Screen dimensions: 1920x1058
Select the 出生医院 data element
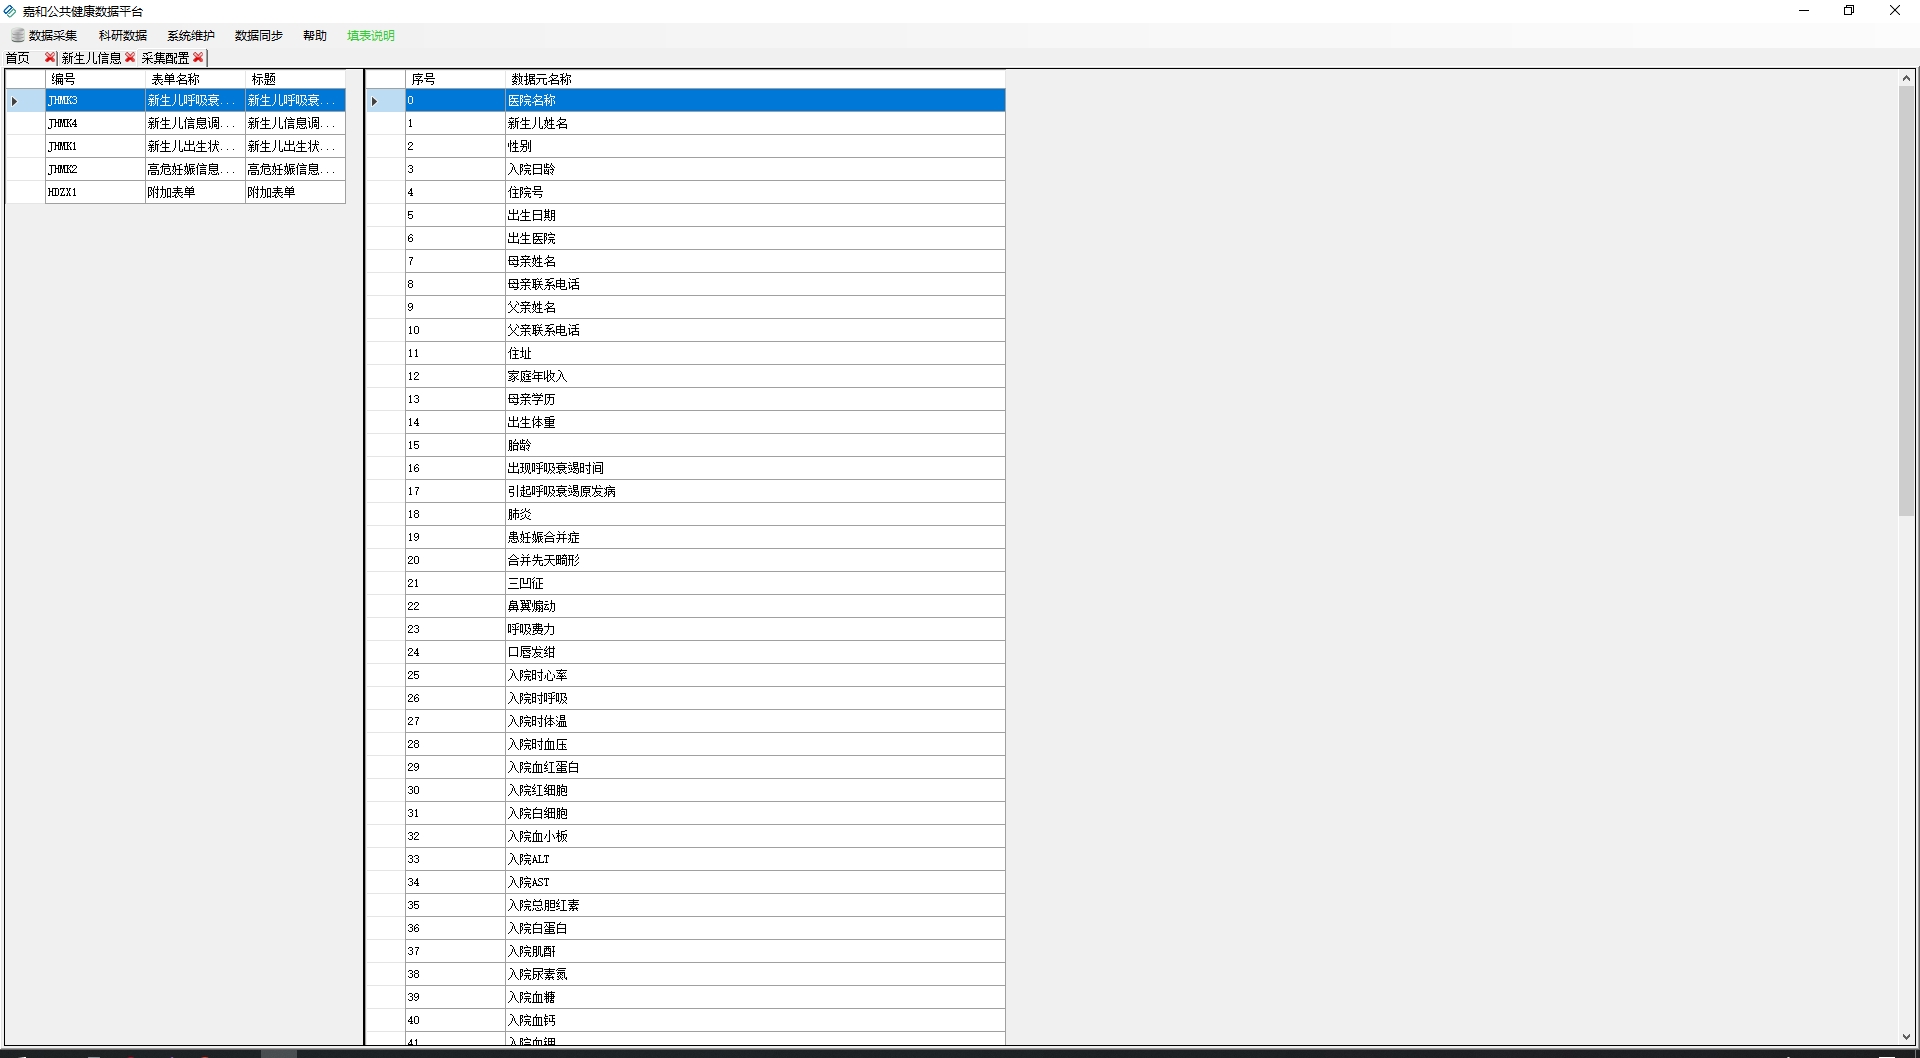[755, 238]
